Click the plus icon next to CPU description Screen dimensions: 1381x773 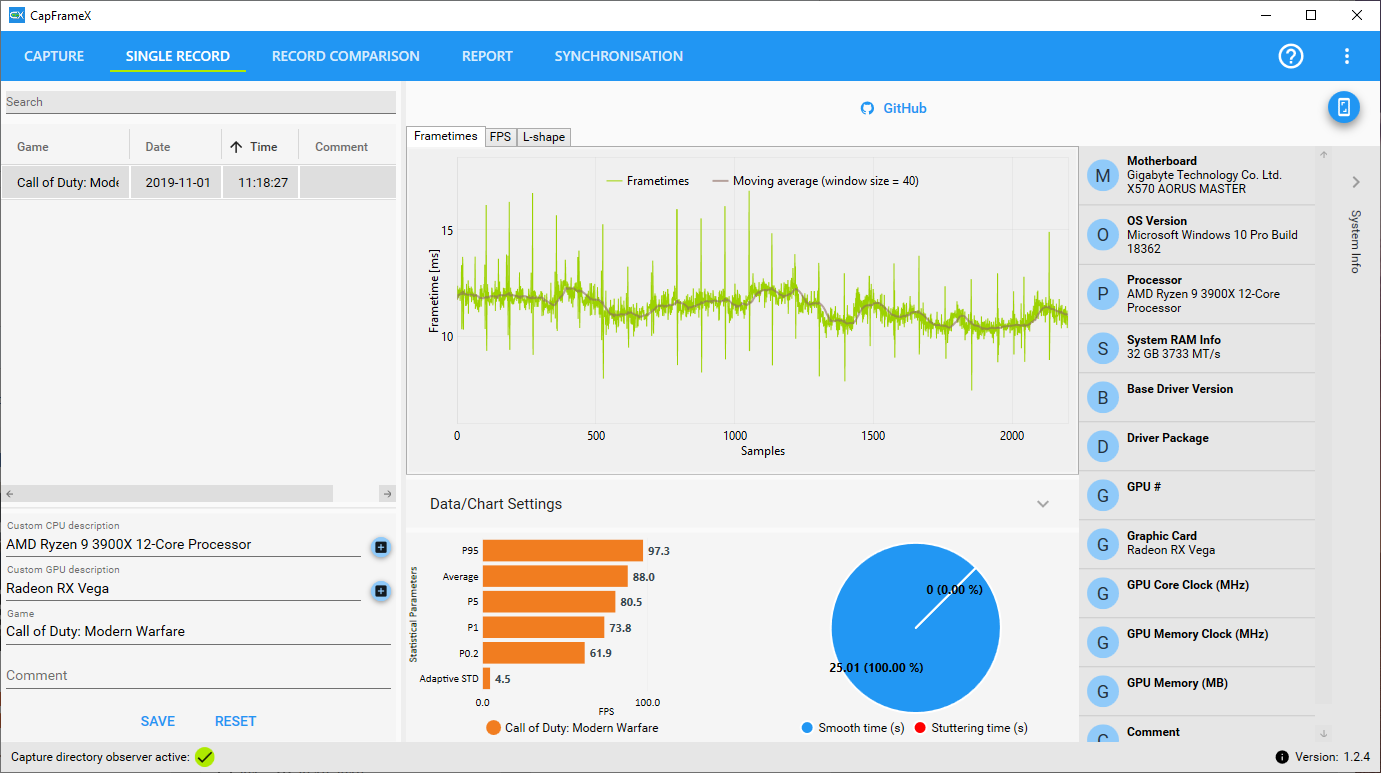381,547
